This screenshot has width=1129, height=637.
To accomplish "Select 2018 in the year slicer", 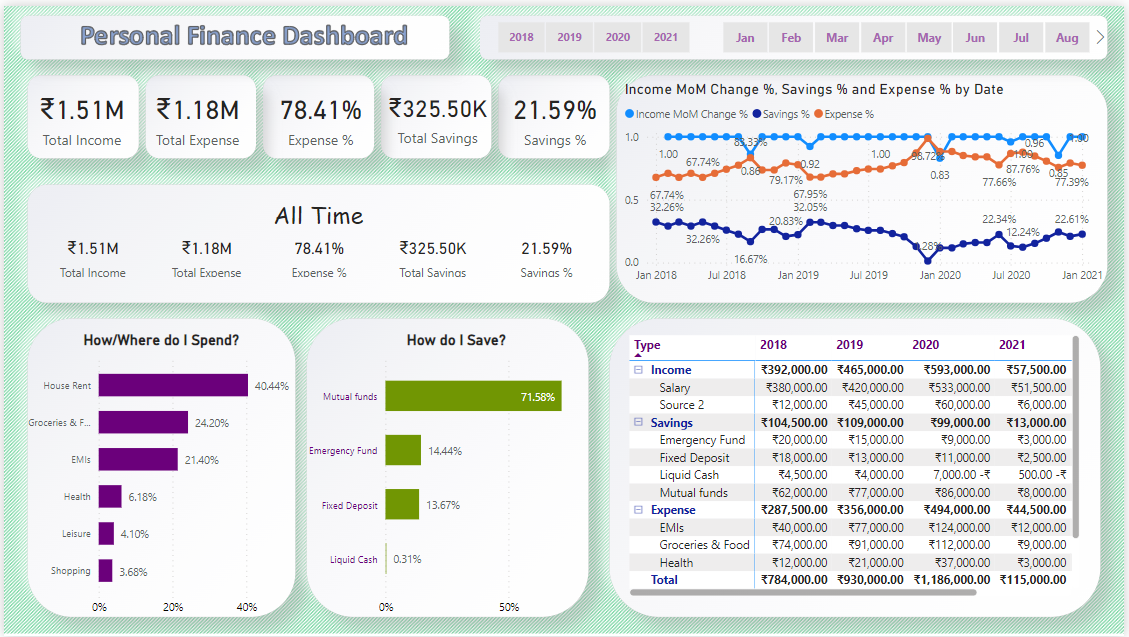I will pos(521,37).
